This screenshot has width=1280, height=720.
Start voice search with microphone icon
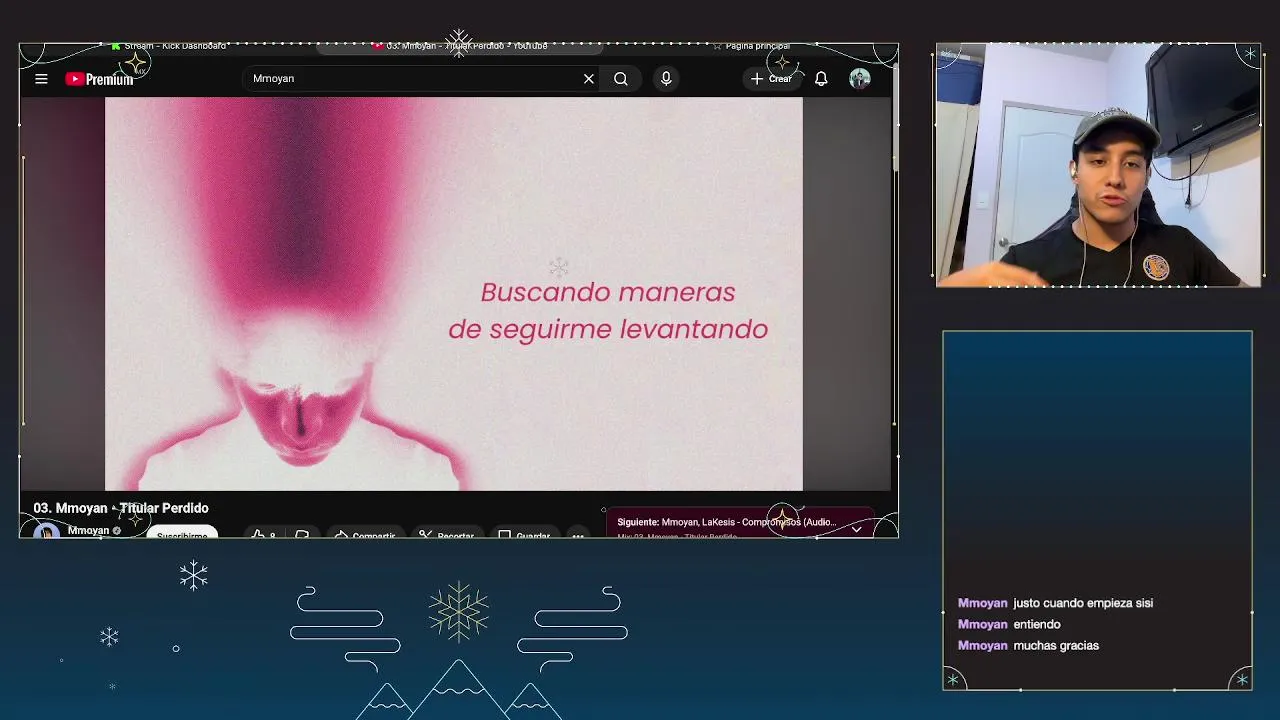pyautogui.click(x=666, y=79)
